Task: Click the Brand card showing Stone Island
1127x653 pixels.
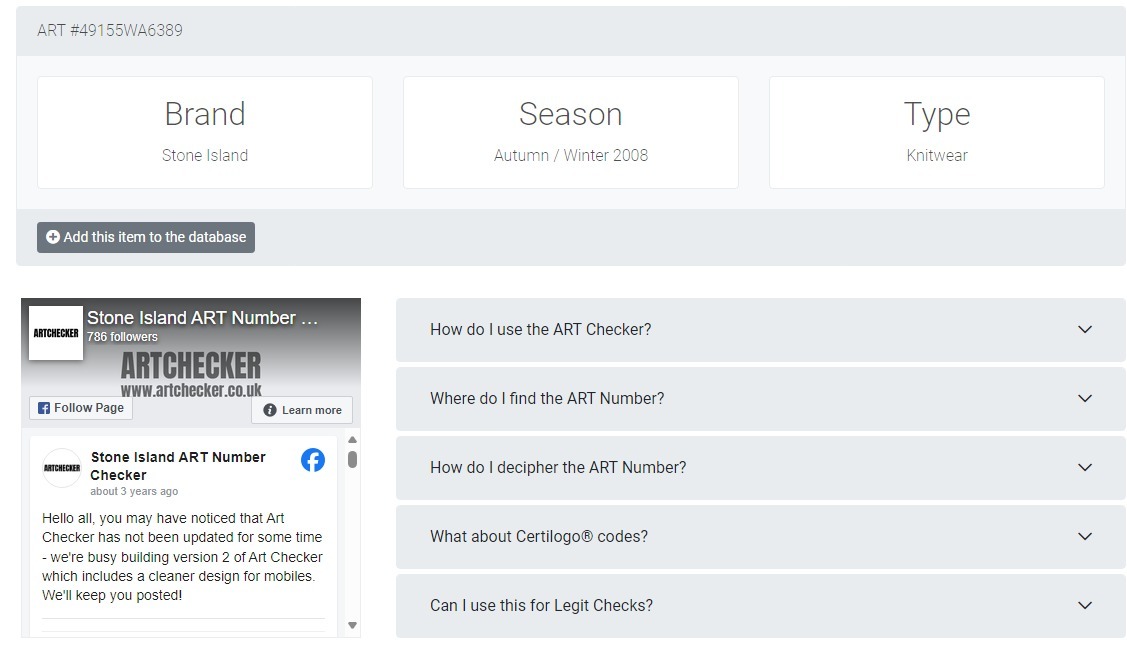Action: [x=205, y=133]
